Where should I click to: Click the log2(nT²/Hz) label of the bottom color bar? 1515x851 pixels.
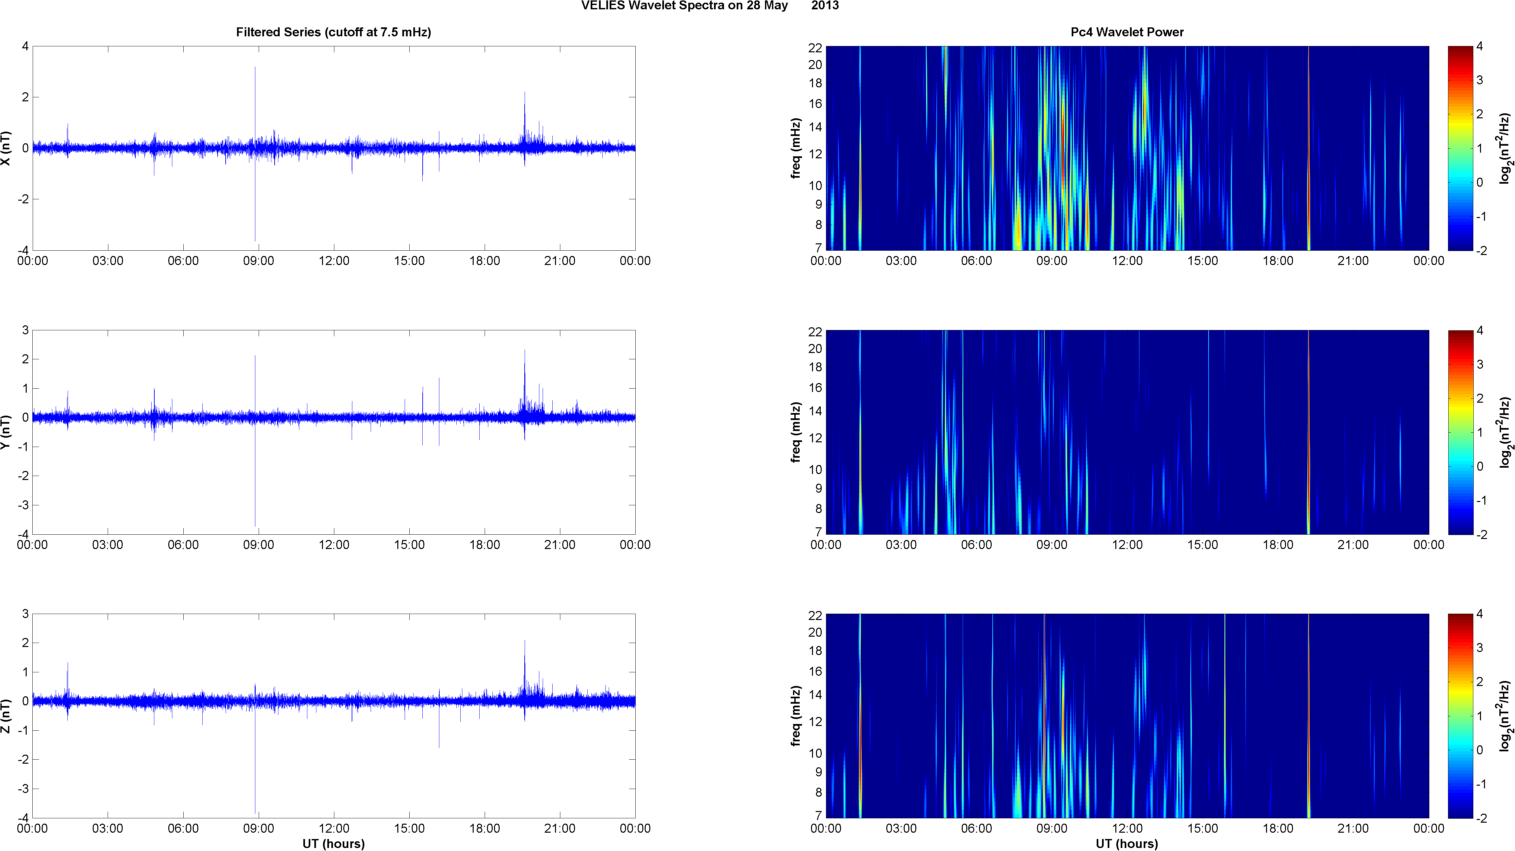[1506, 716]
